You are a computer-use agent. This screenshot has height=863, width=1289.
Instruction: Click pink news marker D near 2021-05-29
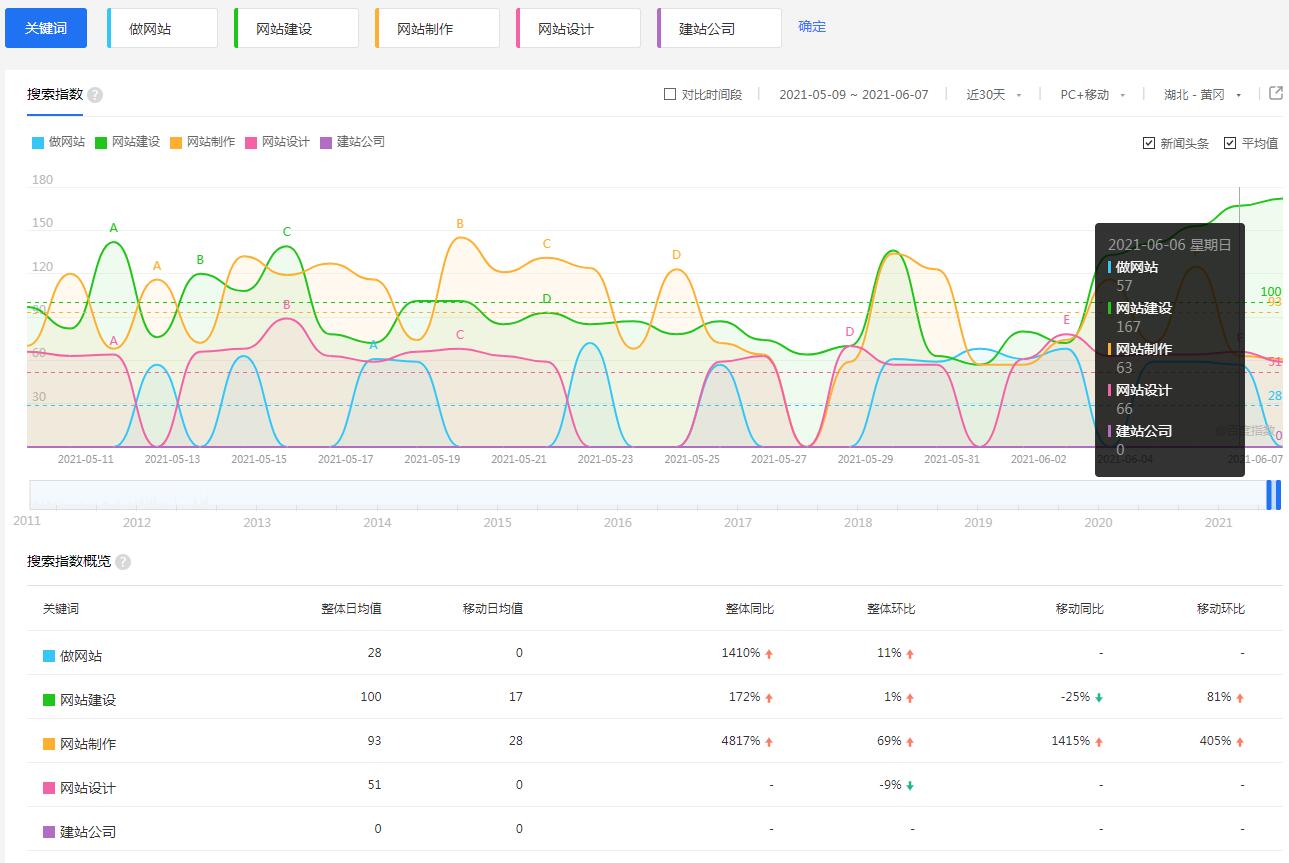point(850,332)
